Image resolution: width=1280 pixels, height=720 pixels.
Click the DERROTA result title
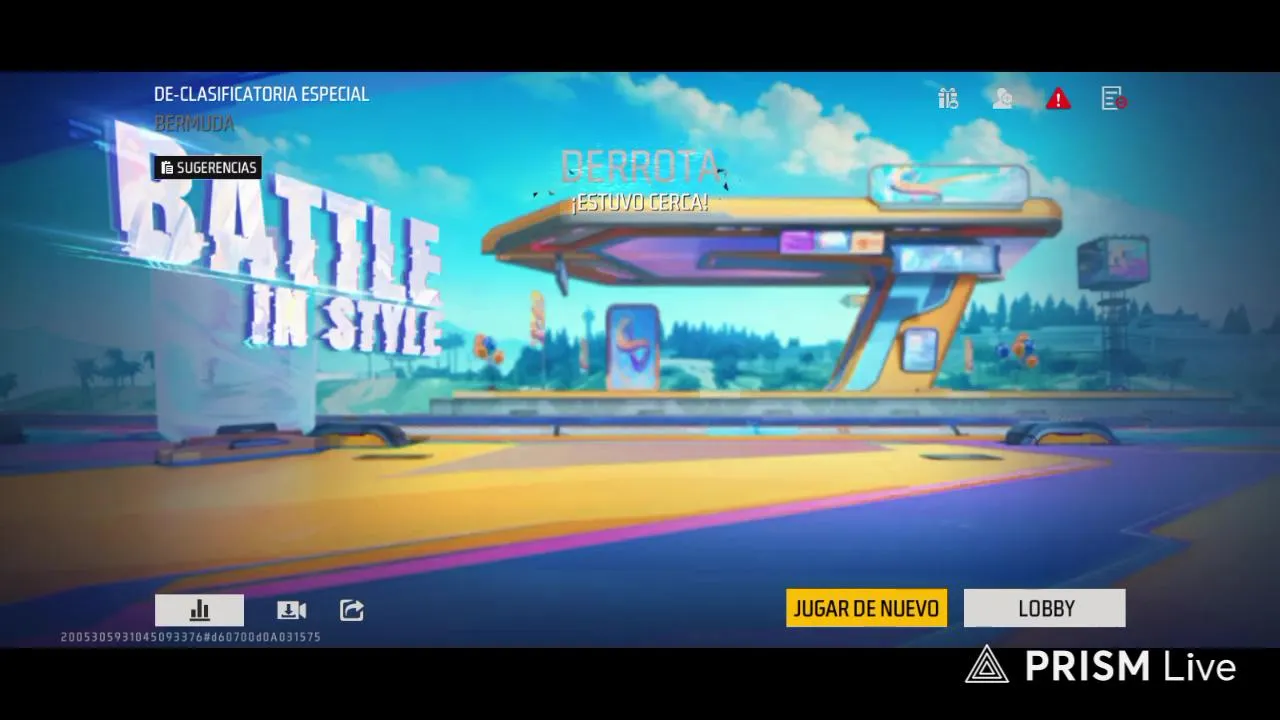(x=640, y=166)
